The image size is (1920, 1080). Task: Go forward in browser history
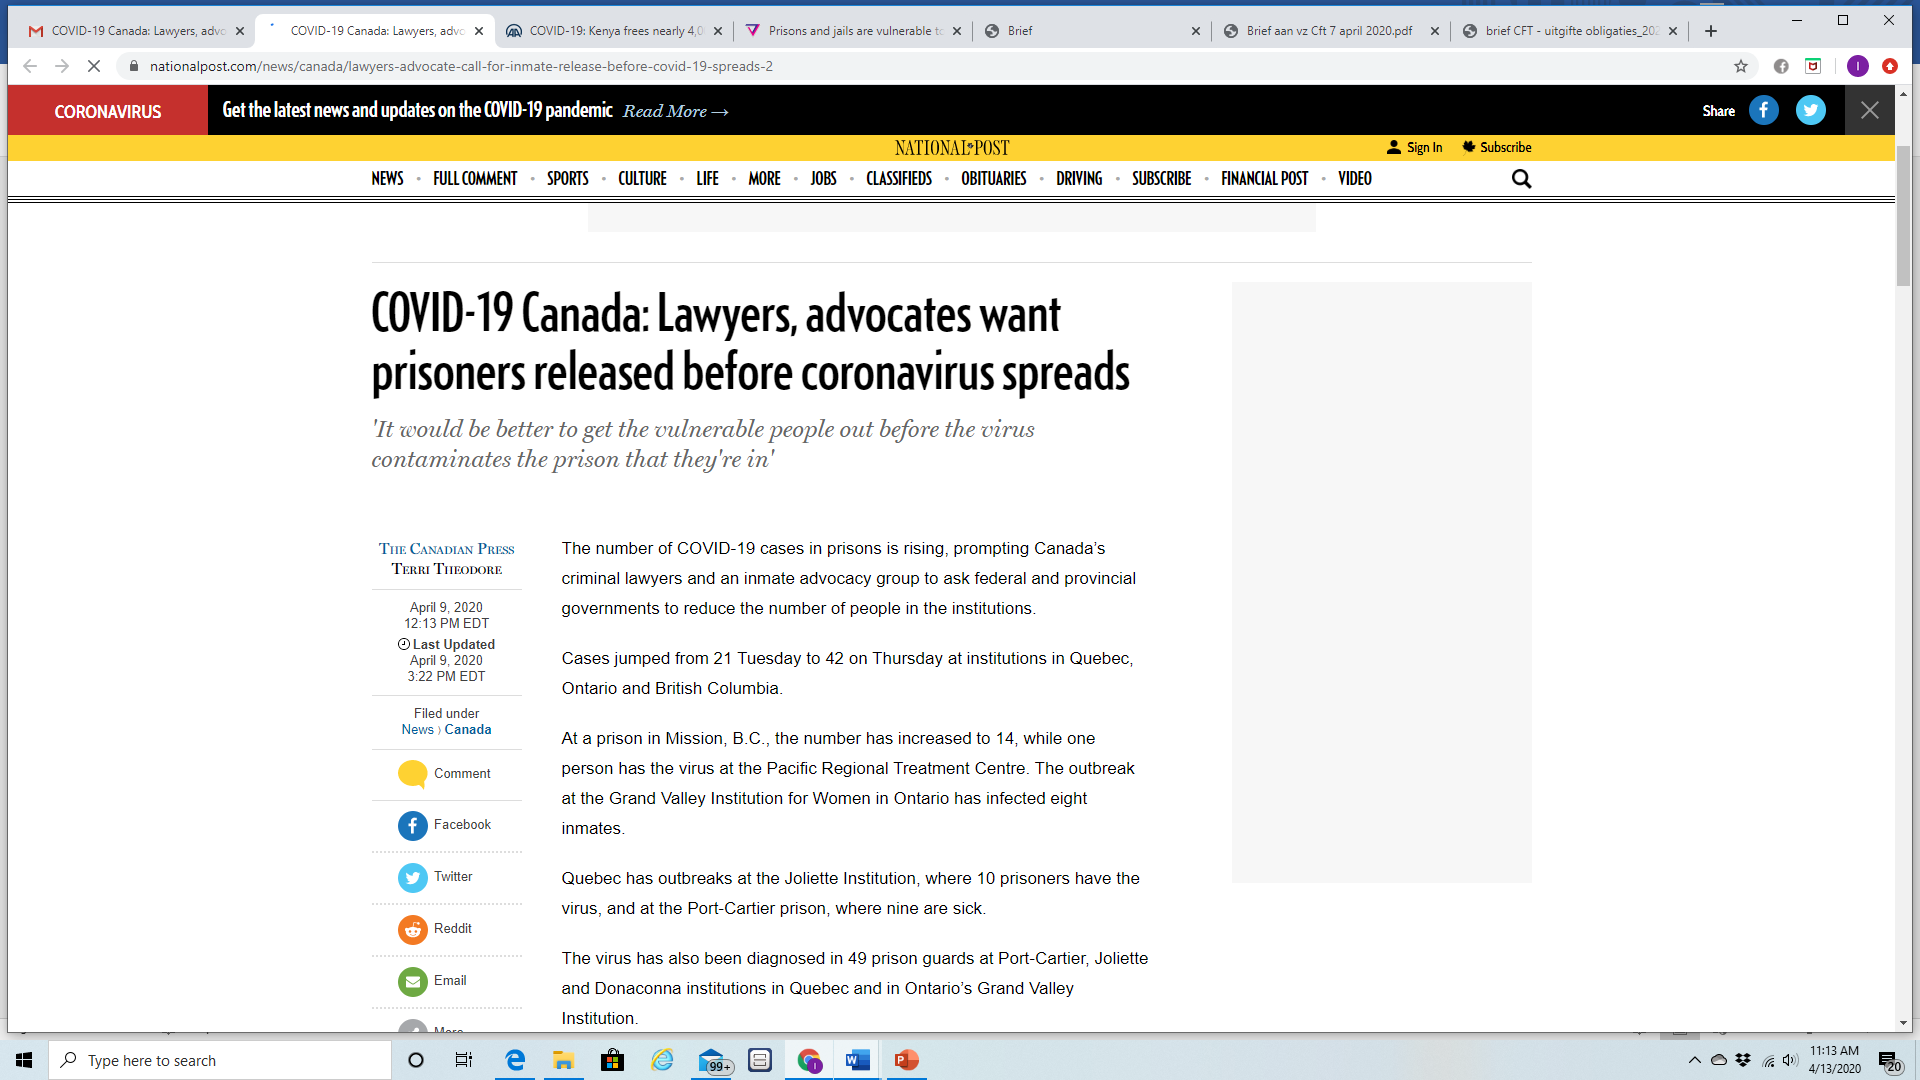click(x=62, y=66)
